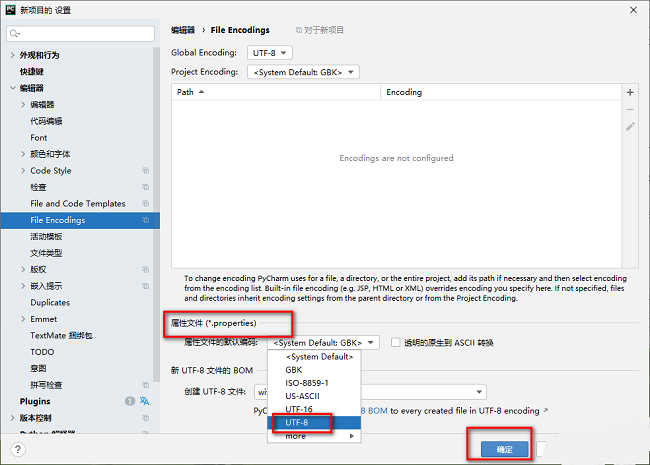The image size is (650, 465).
Task: Expand the 外观和行为 tree node
Action: [12, 55]
